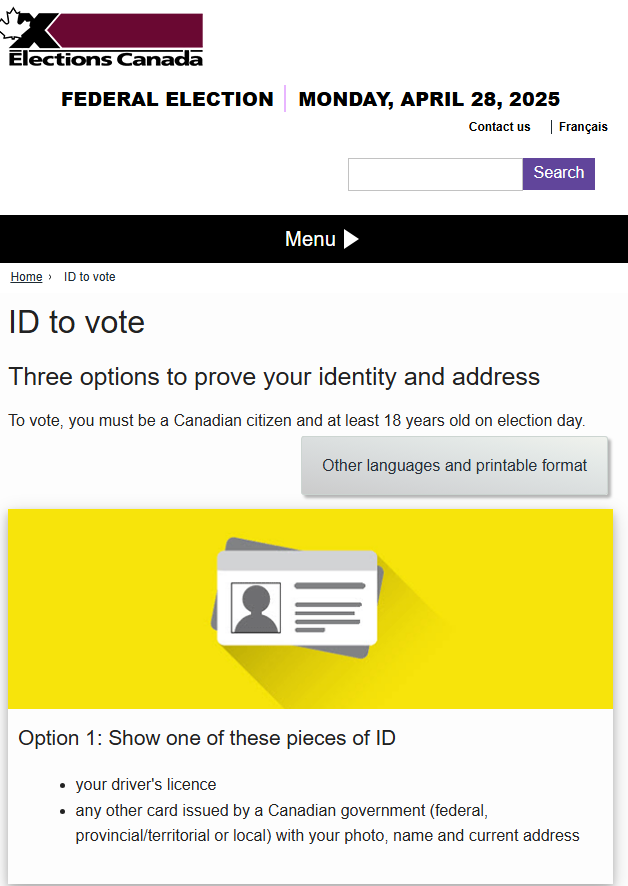Open the Contact us link
The image size is (628, 886).
[499, 127]
